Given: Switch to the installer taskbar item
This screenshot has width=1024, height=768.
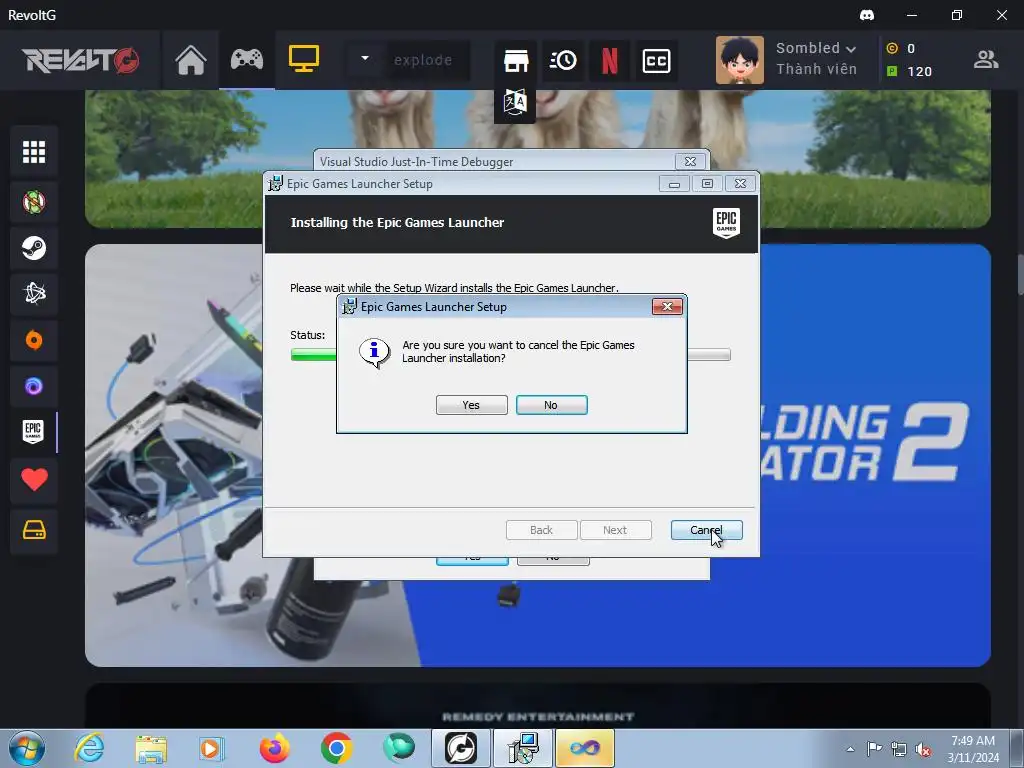Looking at the screenshot, I should [523, 748].
